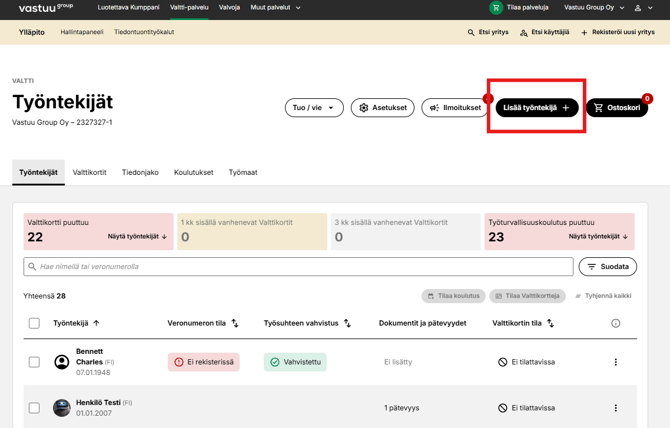Focus the Hae nimellä tai veronumerolla field

click(298, 267)
